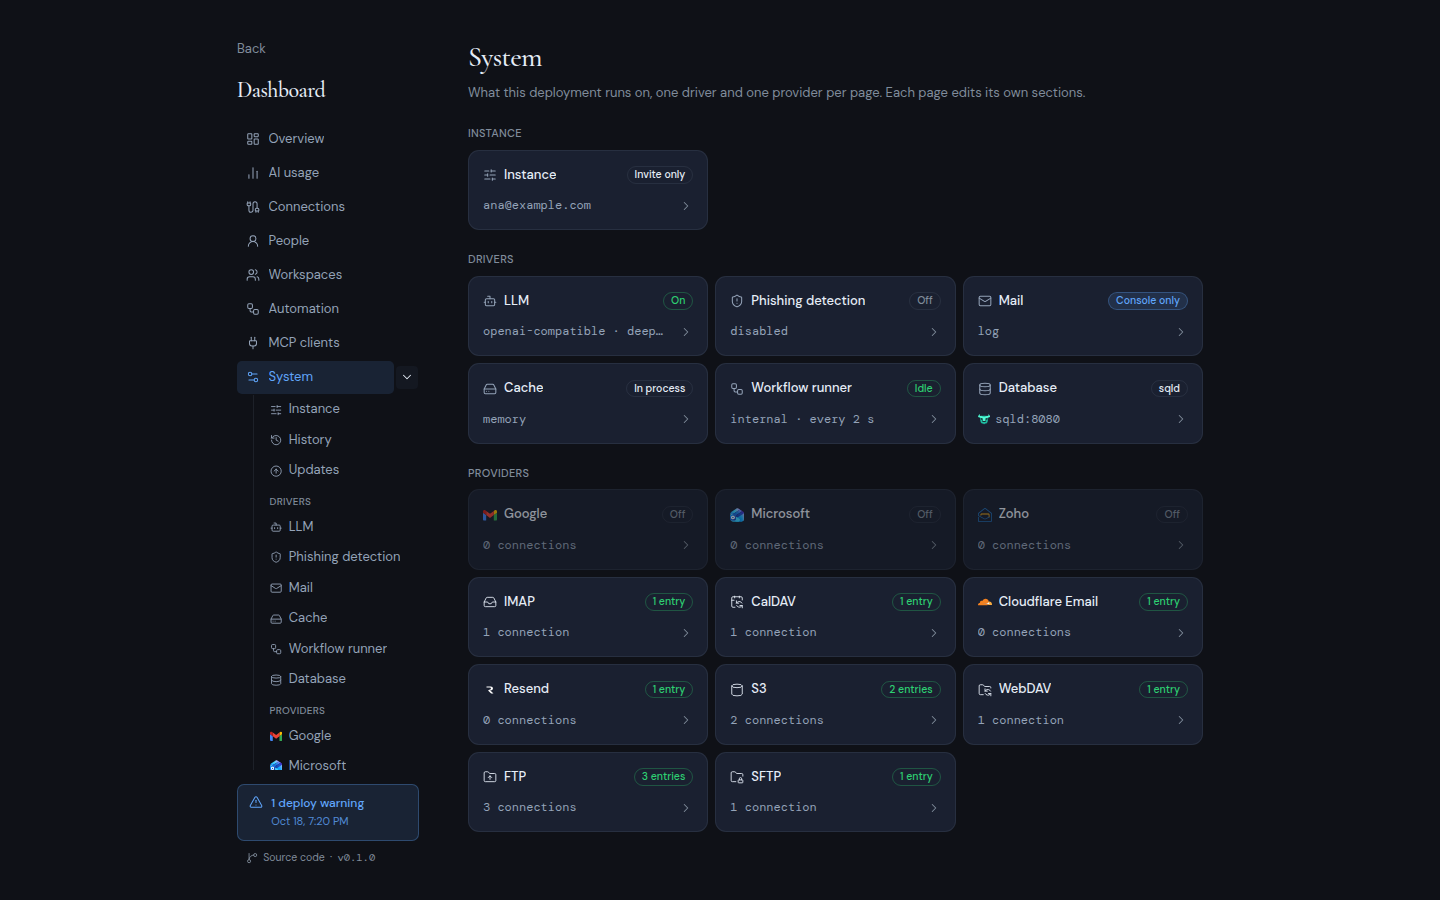Viewport: 1440px width, 900px height.
Task: Click the S3 2 entries badge
Action: point(911,689)
